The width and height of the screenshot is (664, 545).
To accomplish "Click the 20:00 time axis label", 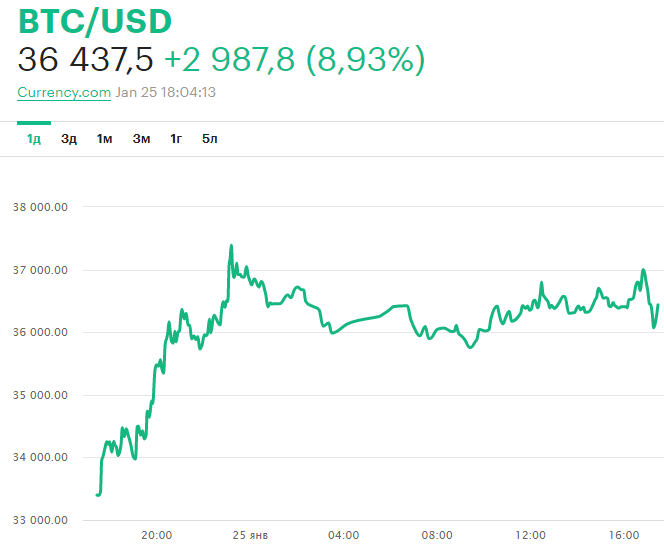I will (157, 535).
